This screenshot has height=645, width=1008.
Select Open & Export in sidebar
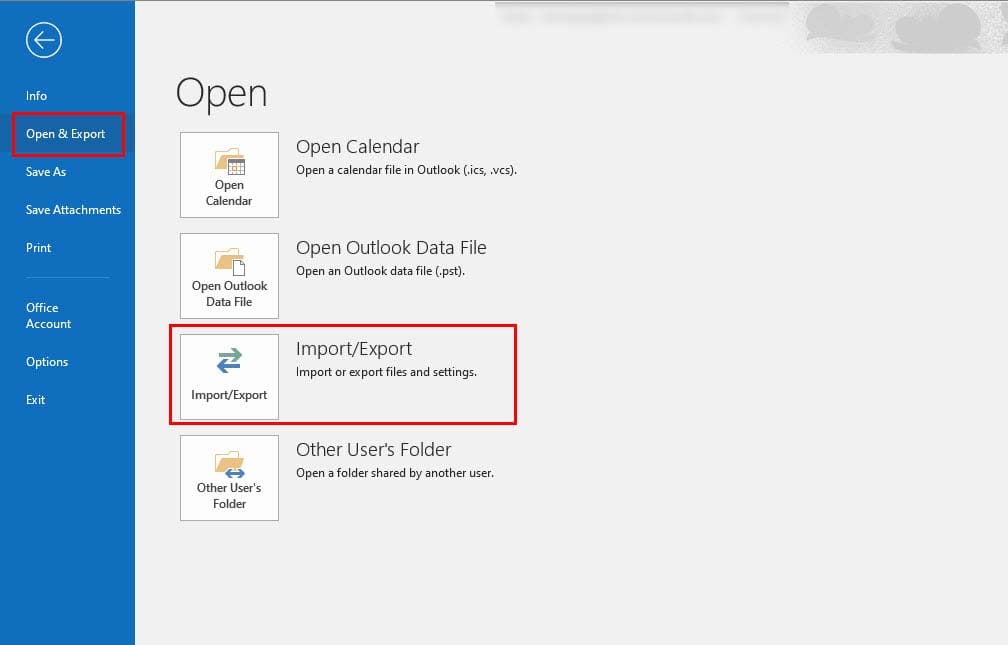click(66, 134)
